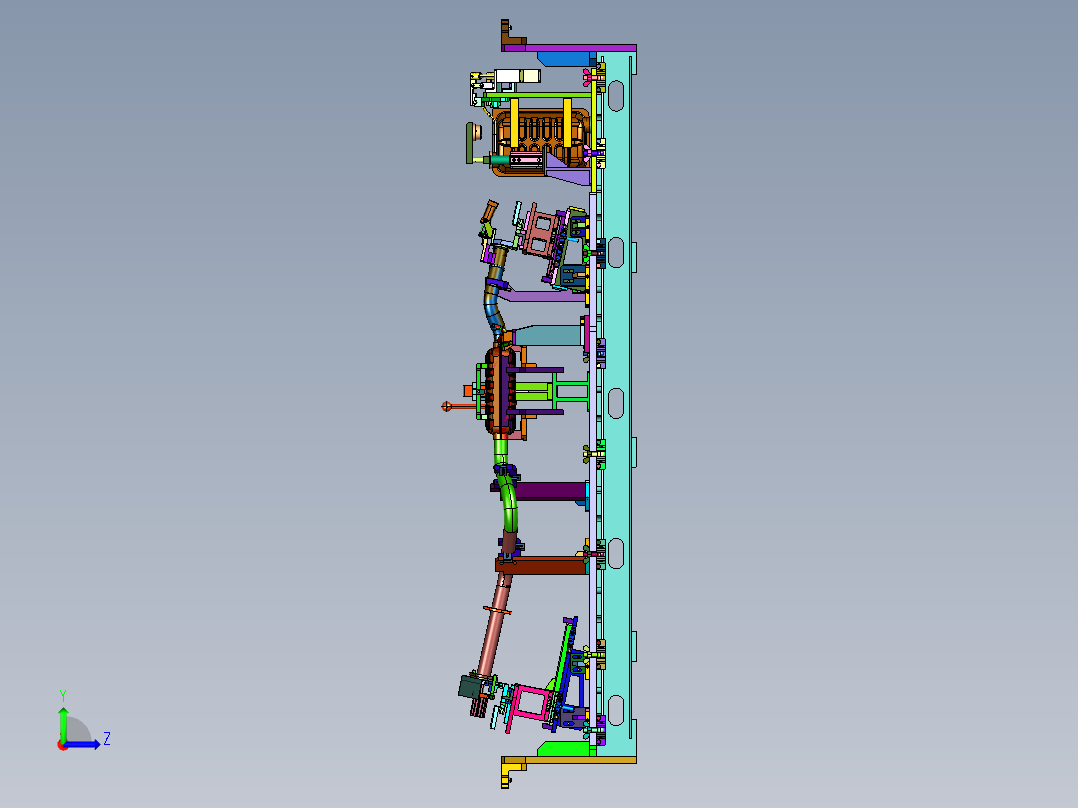
Task: Pick the dark green block at the pipe's lower end
Action: point(471,686)
